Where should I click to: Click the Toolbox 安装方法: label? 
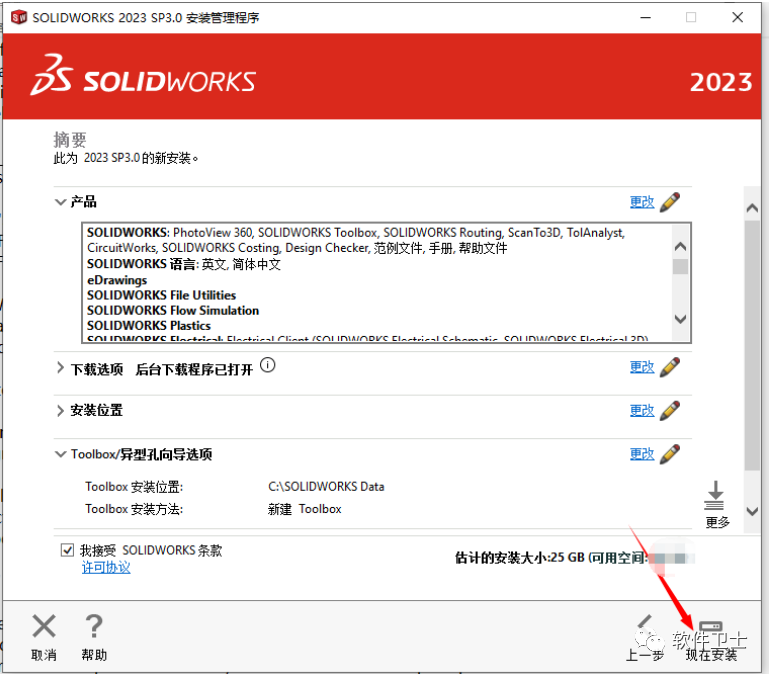point(134,509)
